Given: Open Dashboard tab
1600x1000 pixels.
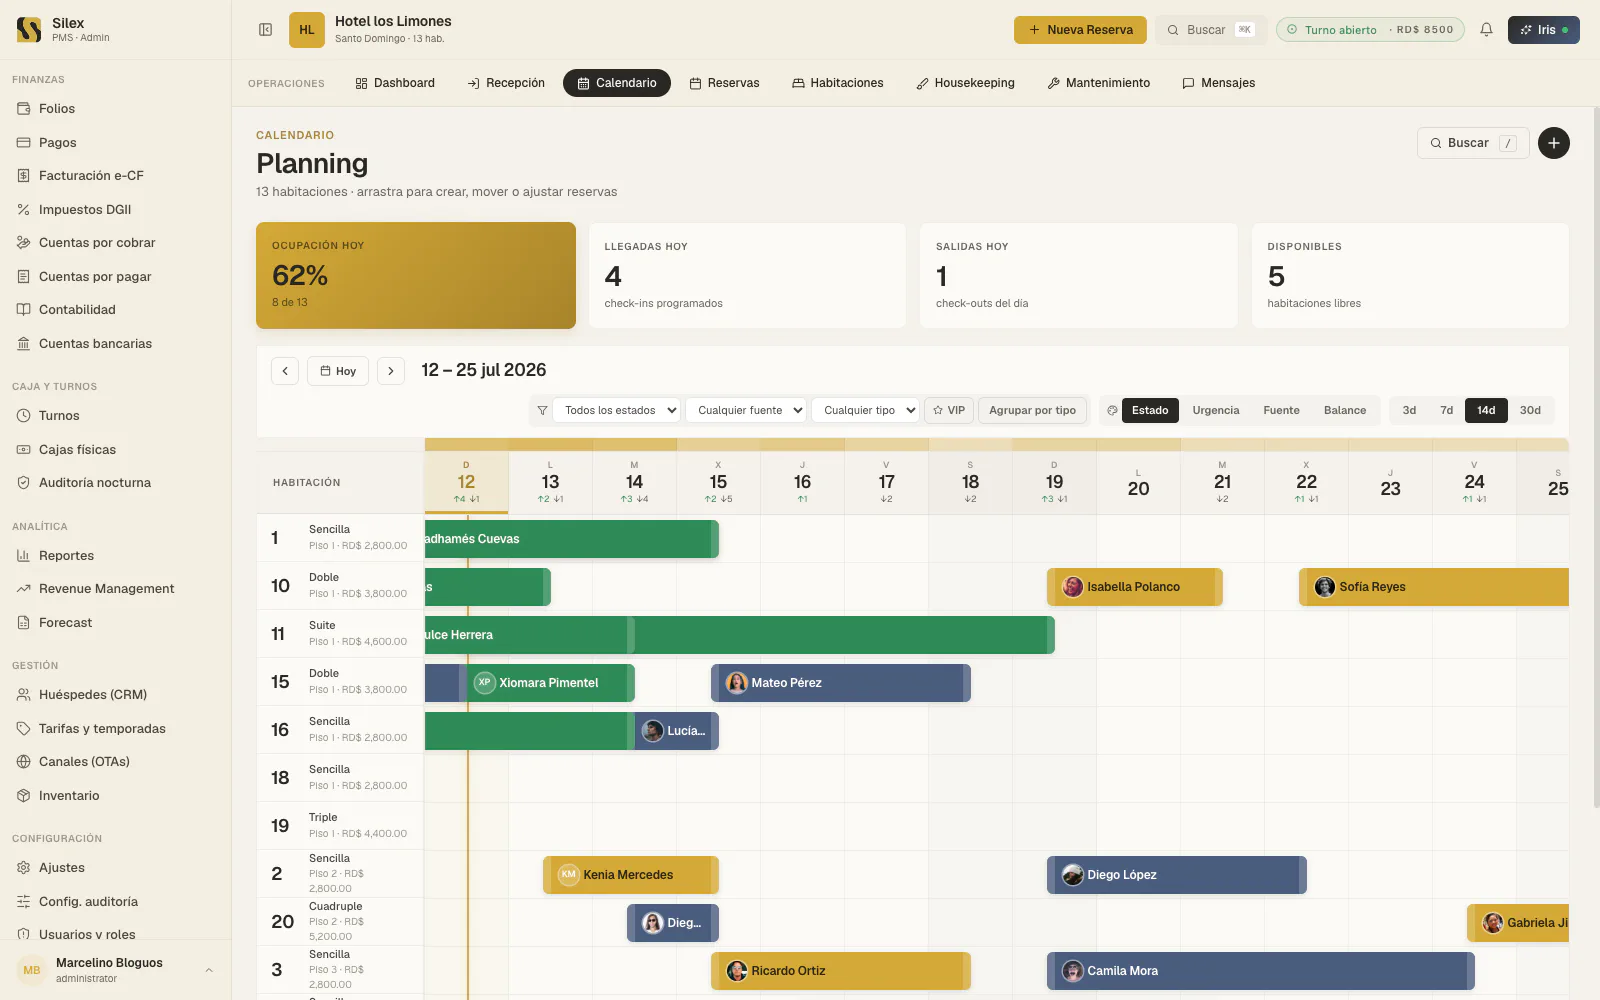Looking at the screenshot, I should point(395,83).
